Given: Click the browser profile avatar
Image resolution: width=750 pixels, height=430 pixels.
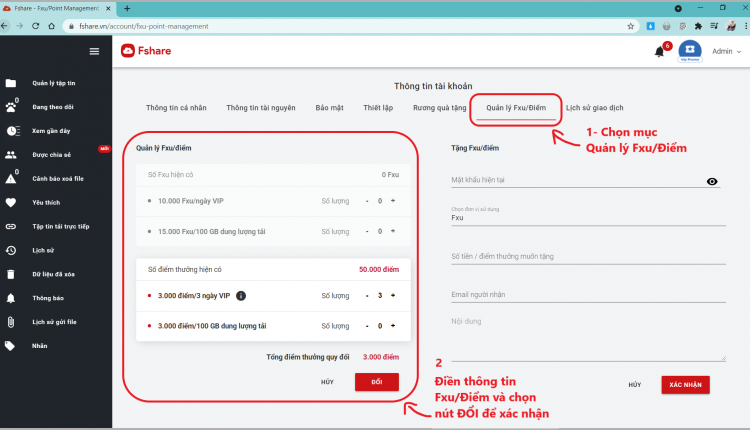Looking at the screenshot, I should click(x=731, y=26).
